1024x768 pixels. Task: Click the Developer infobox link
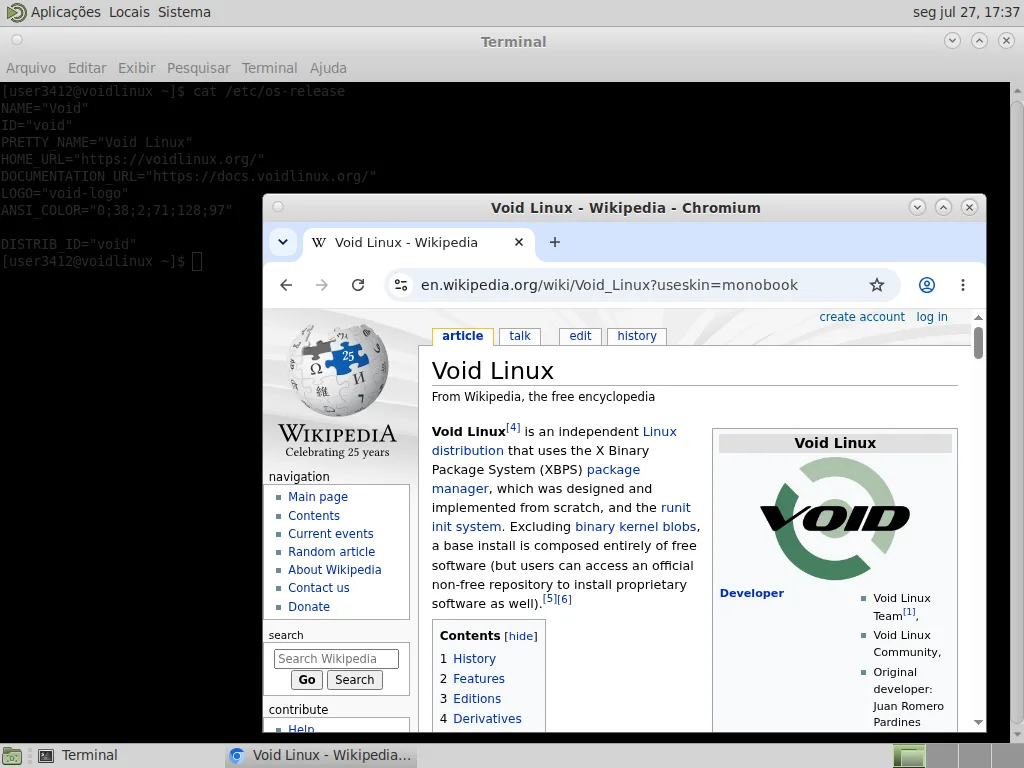coord(752,593)
